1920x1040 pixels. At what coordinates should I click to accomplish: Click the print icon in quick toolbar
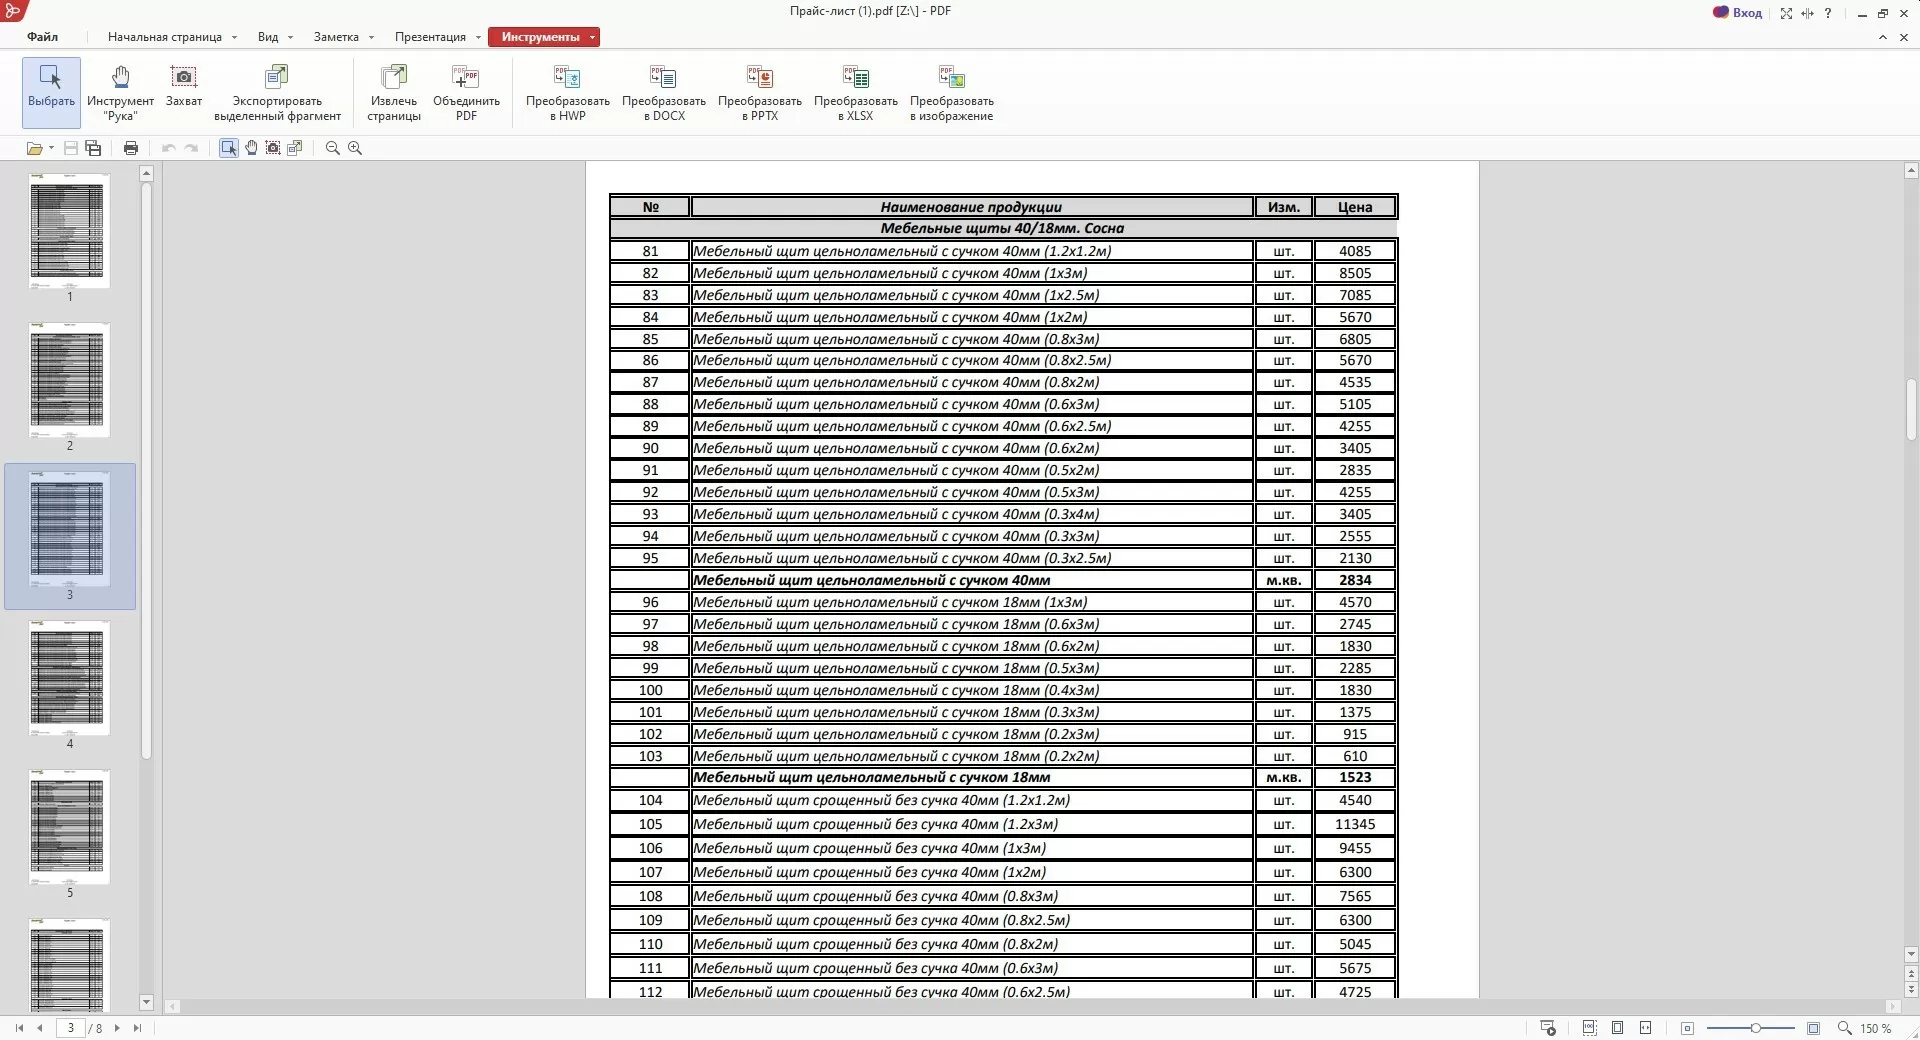point(131,148)
